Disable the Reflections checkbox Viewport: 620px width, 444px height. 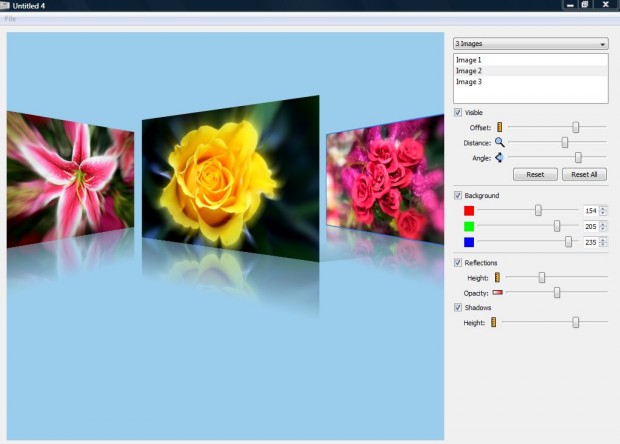point(458,262)
